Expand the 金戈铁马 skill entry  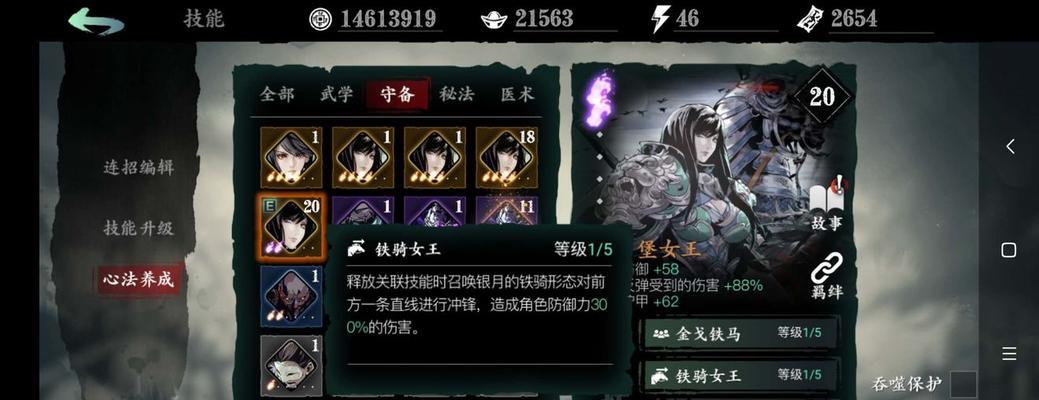[741, 333]
